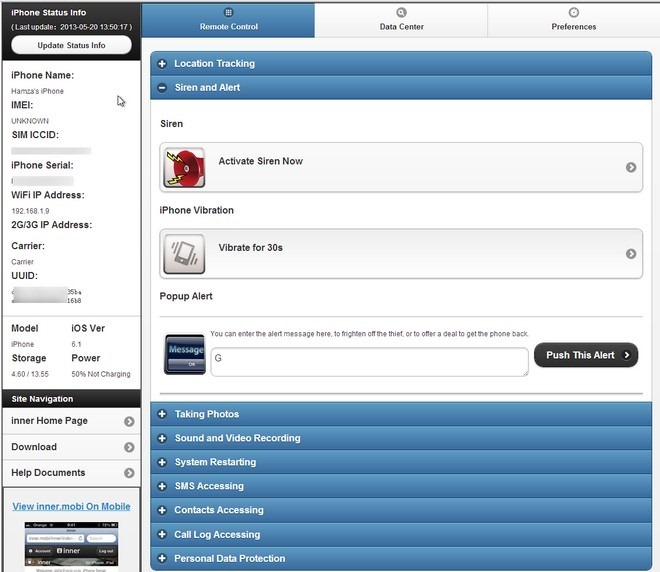This screenshot has height=572, width=660.
Task: Open the Help Documents navigation item
Action: [72, 473]
